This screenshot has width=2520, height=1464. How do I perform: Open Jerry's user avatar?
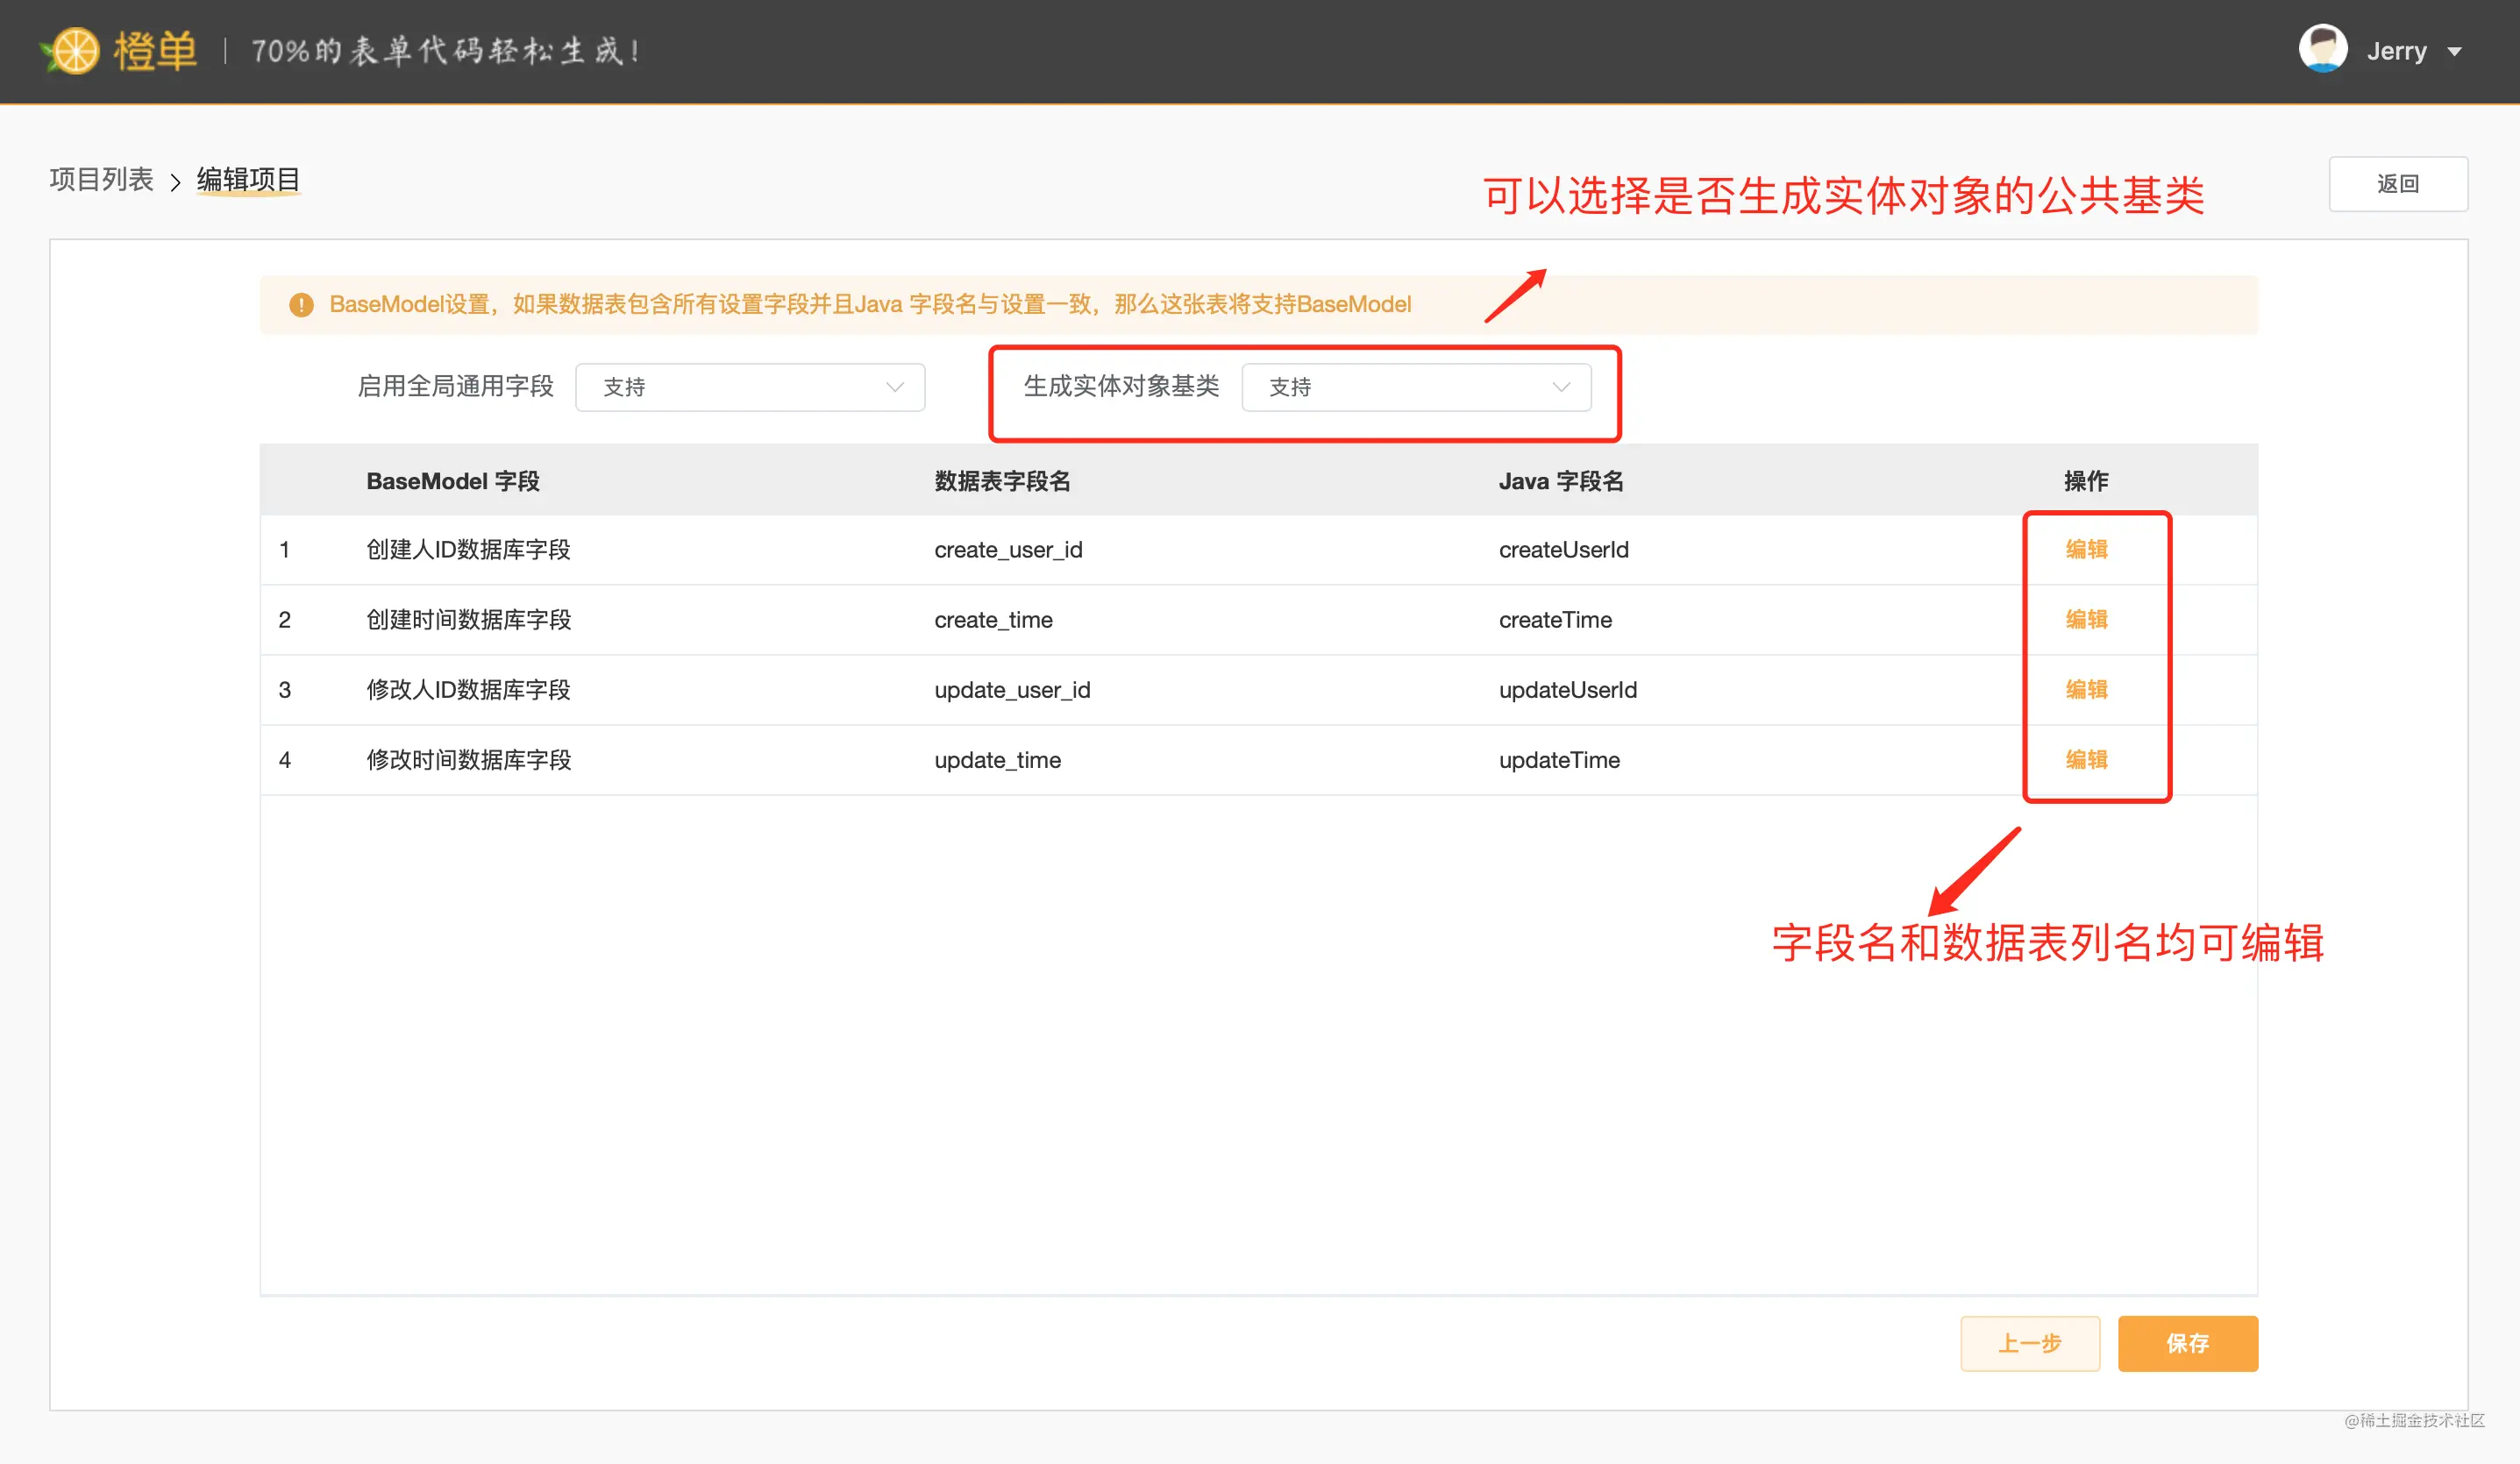(x=2322, y=49)
